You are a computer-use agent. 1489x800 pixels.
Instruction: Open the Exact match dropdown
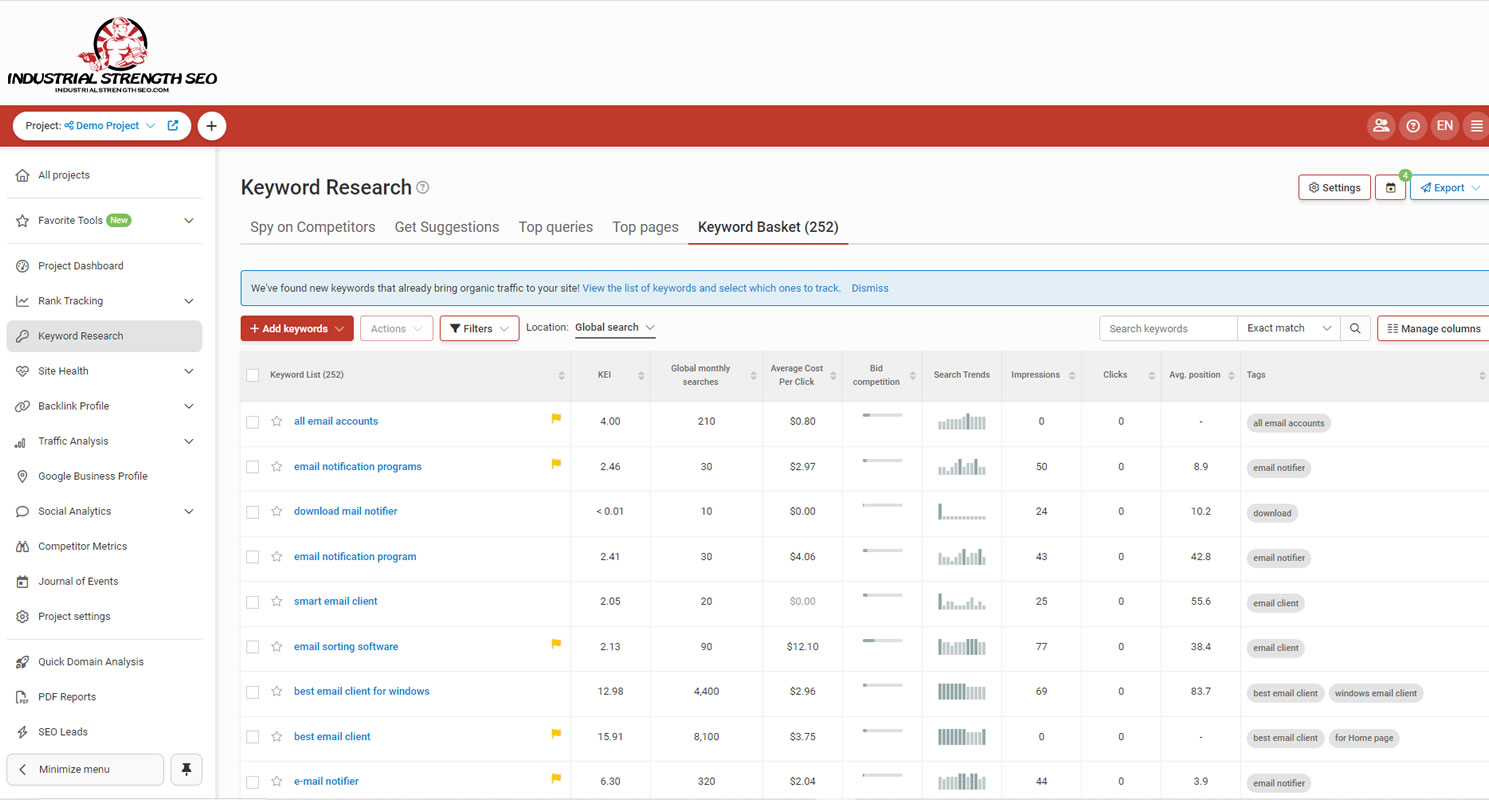[x=1289, y=328]
